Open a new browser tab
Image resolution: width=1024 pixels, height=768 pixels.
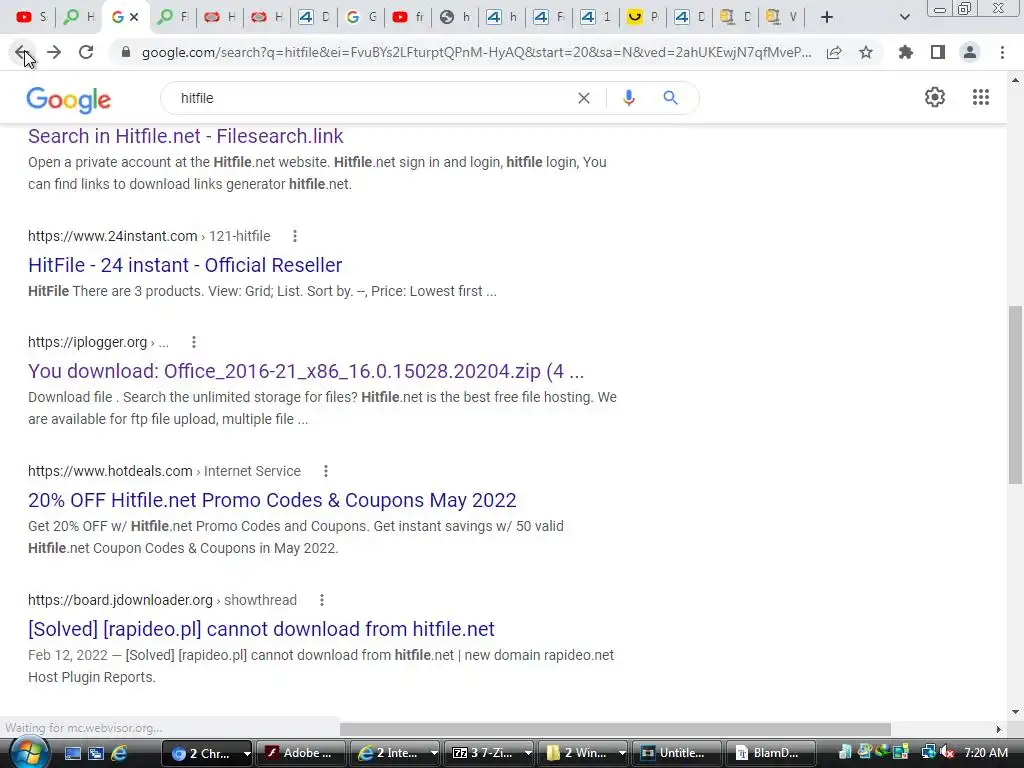(x=827, y=17)
